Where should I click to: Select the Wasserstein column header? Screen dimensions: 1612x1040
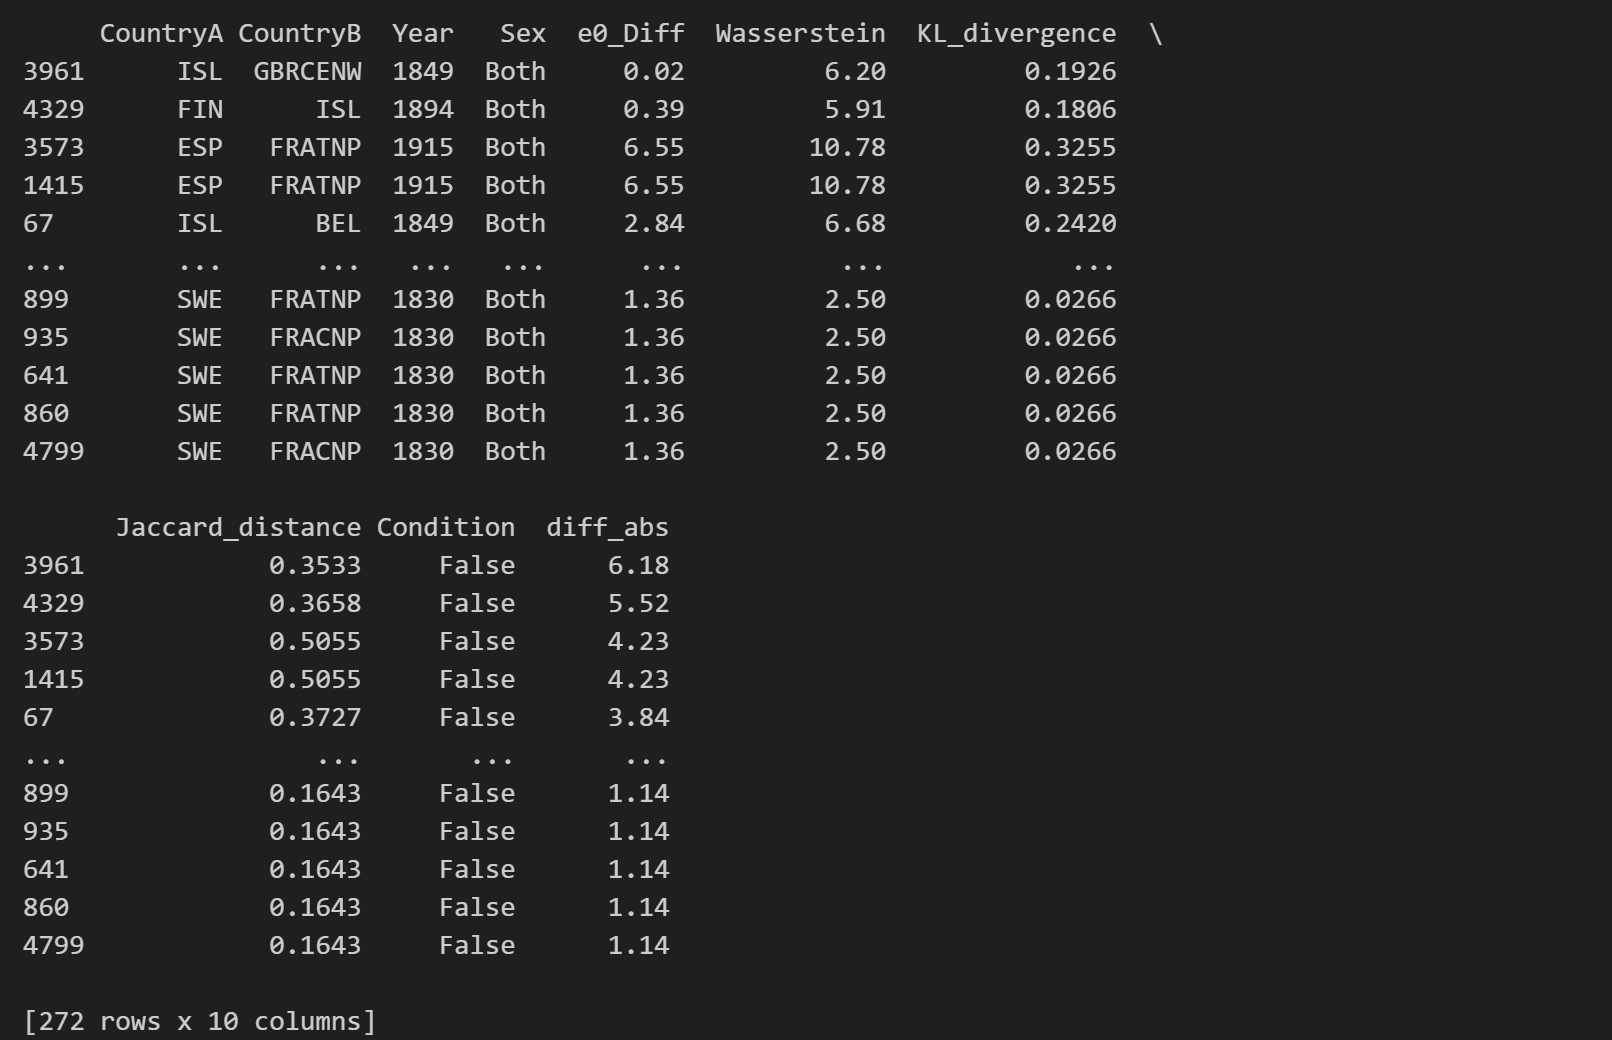[800, 34]
